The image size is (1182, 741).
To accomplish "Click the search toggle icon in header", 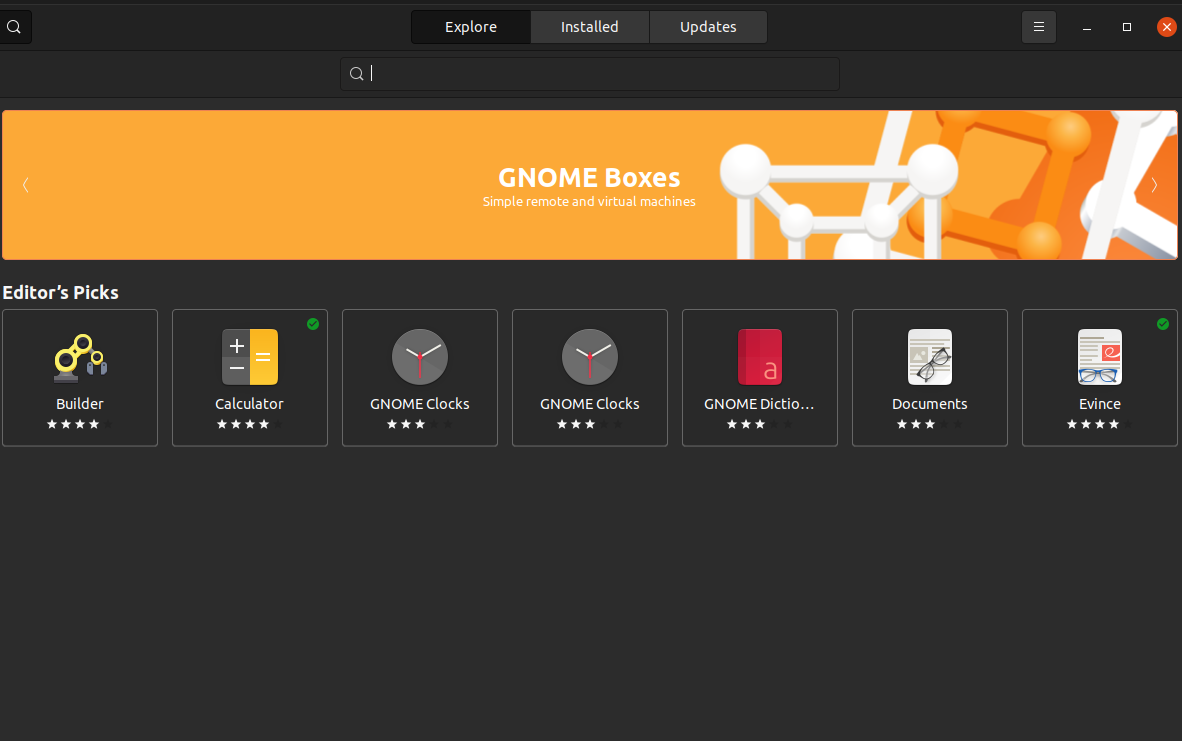I will pyautogui.click(x=14, y=27).
